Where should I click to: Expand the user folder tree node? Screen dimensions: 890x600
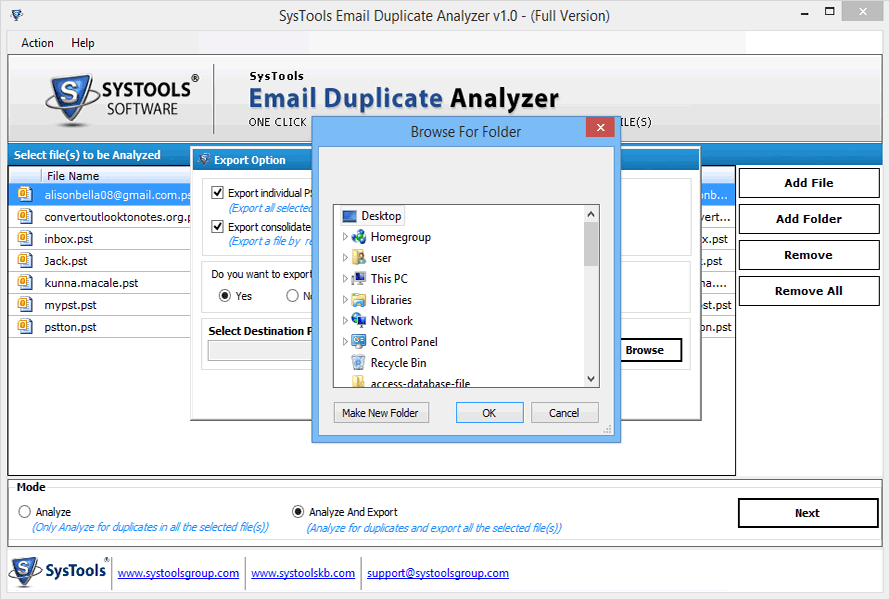345,258
